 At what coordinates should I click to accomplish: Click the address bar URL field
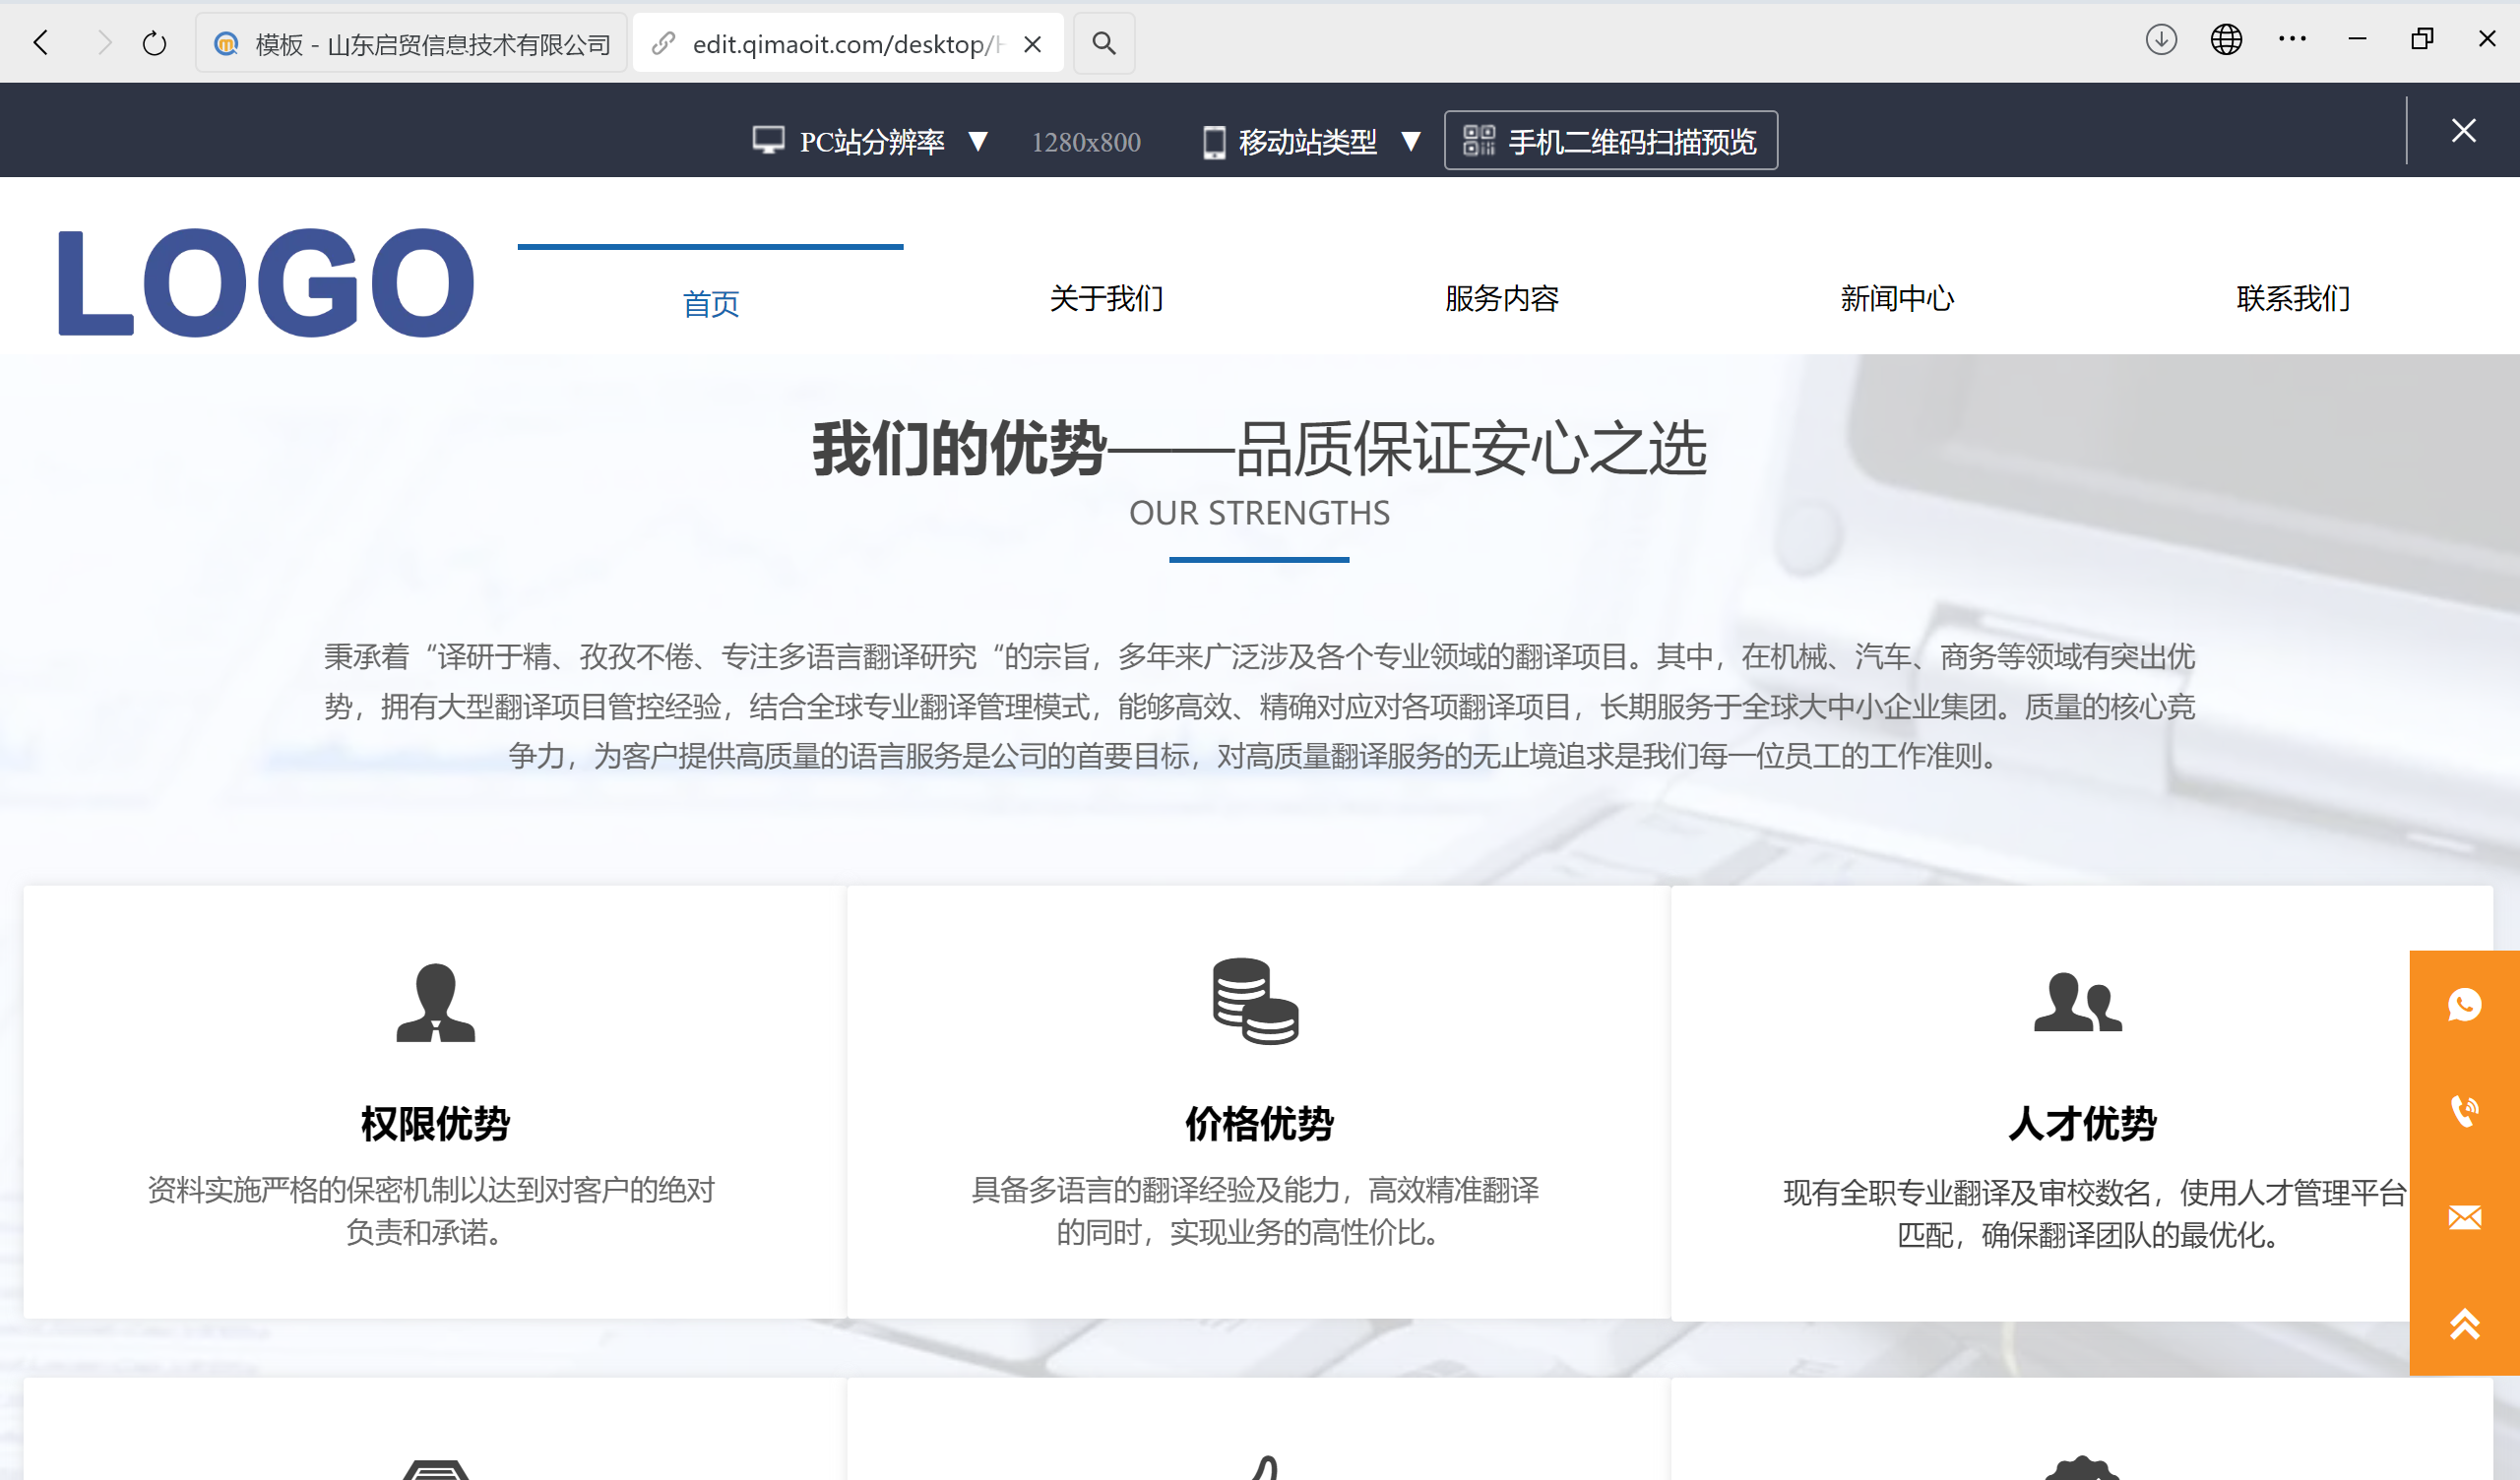(x=845, y=43)
